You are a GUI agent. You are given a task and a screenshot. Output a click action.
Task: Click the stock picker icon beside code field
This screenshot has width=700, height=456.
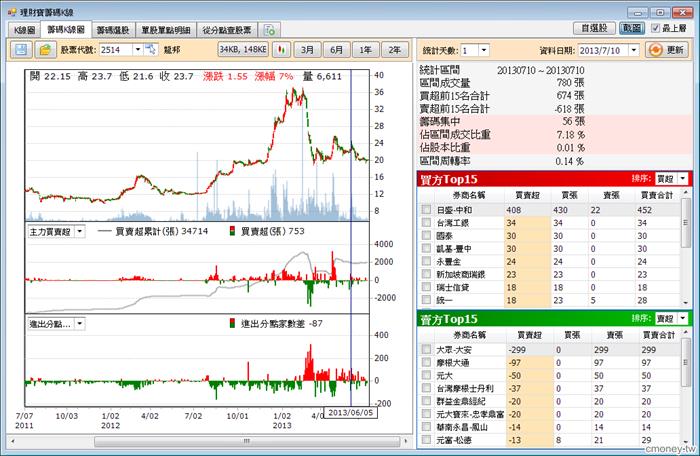[151, 49]
